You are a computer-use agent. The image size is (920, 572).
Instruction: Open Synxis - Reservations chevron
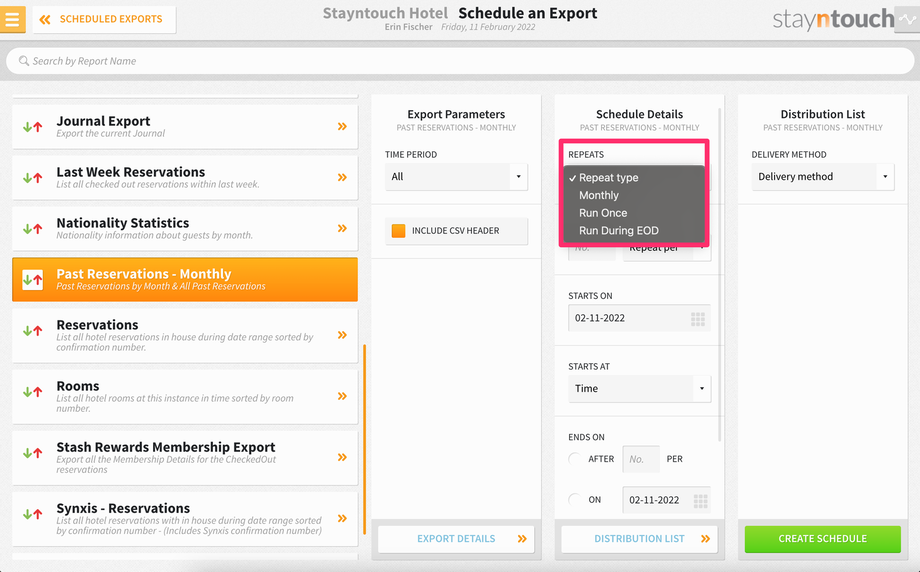pos(342,518)
